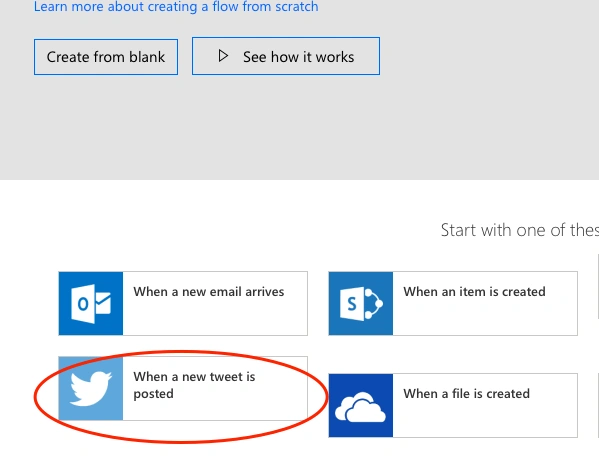Select 'When an item is created' title
Screen dimensions: 599x472
pos(474,292)
